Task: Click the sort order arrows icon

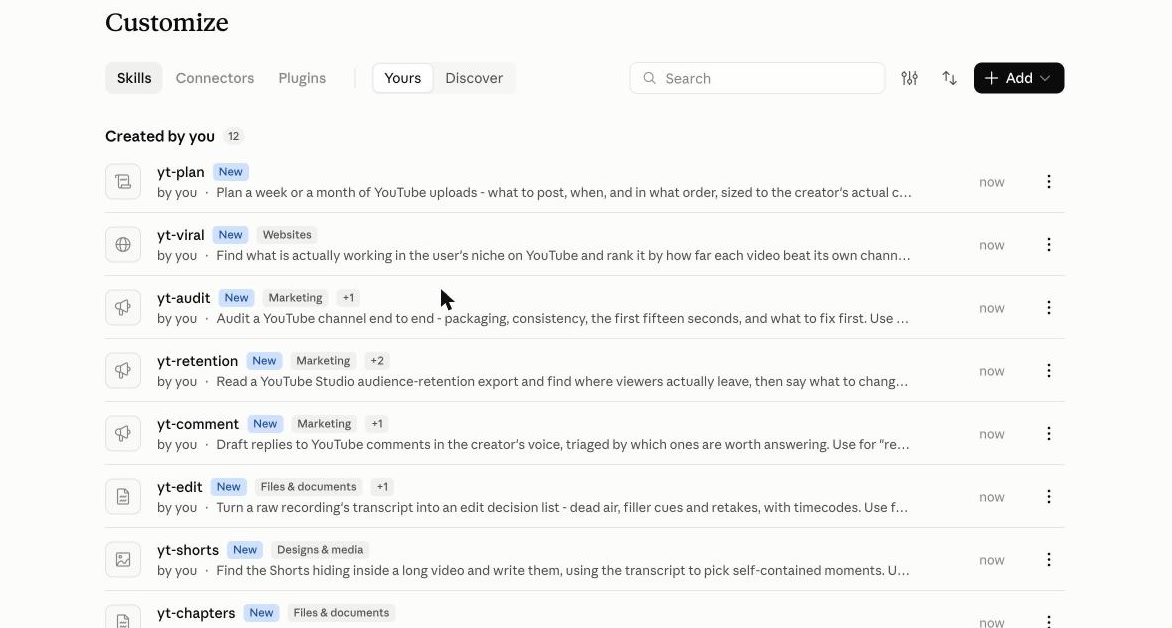Action: pyautogui.click(x=949, y=78)
